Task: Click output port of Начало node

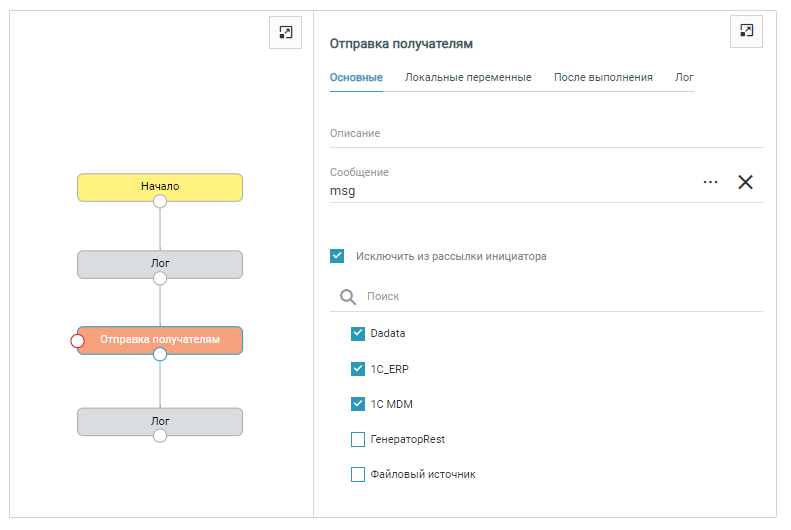Action: 160,201
